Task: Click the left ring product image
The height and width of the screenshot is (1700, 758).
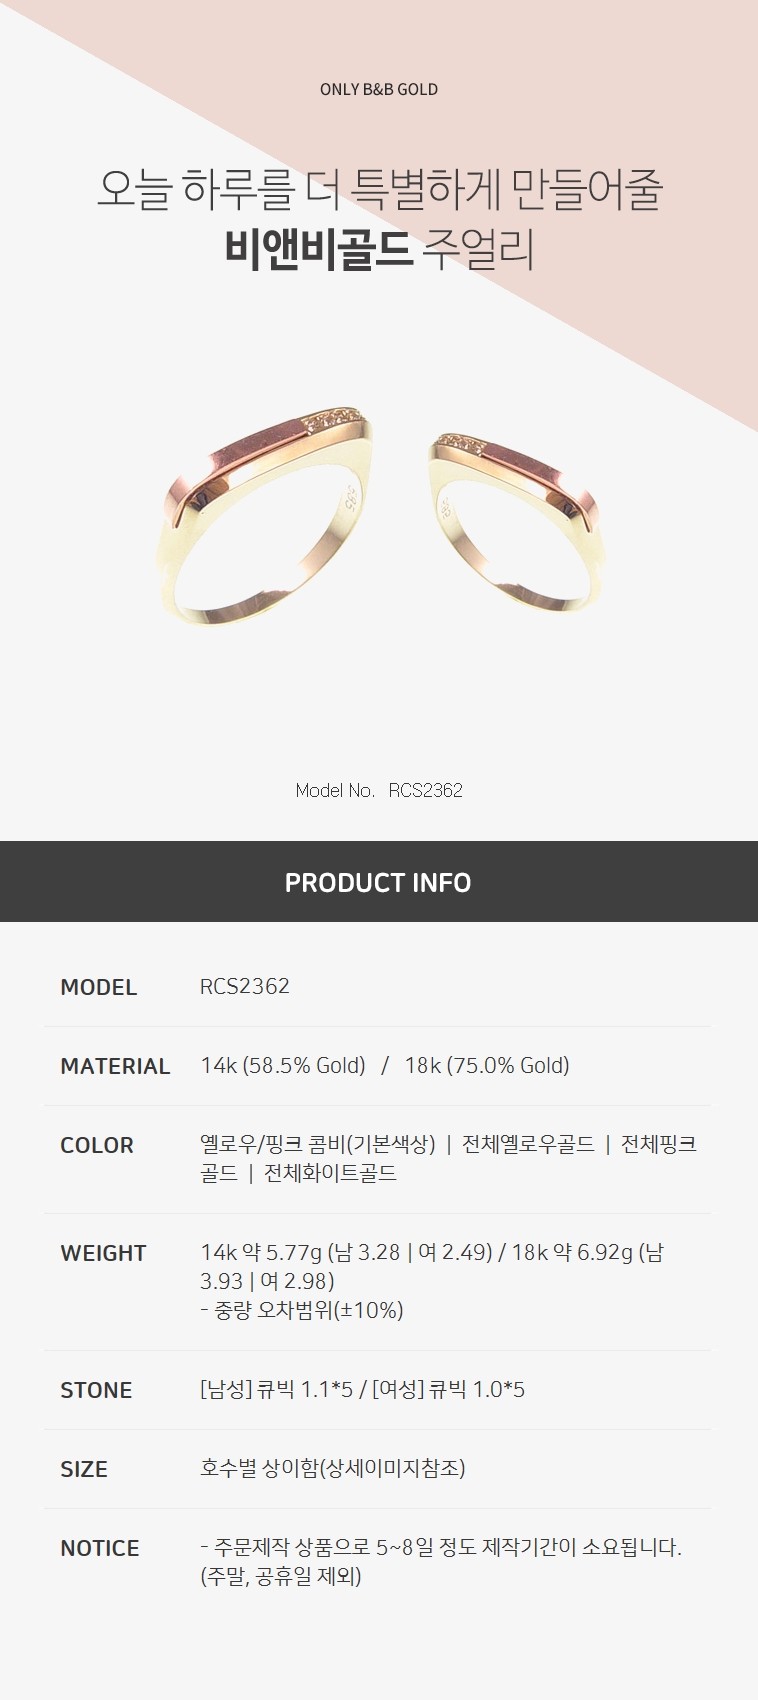Action: click(x=267, y=517)
